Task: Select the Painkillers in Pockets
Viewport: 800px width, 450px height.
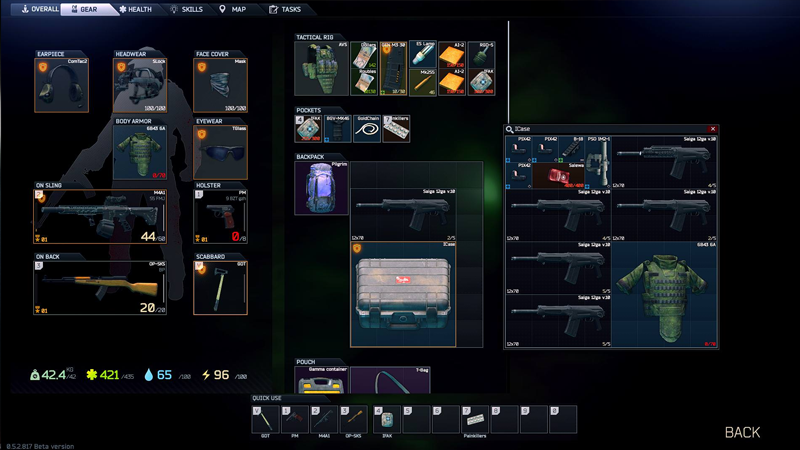Action: pyautogui.click(x=396, y=129)
